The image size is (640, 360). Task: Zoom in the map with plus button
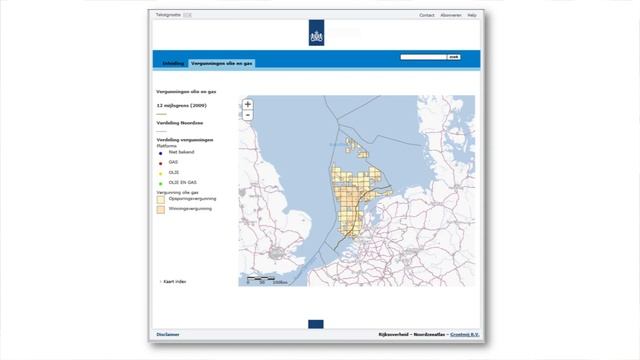point(247,104)
